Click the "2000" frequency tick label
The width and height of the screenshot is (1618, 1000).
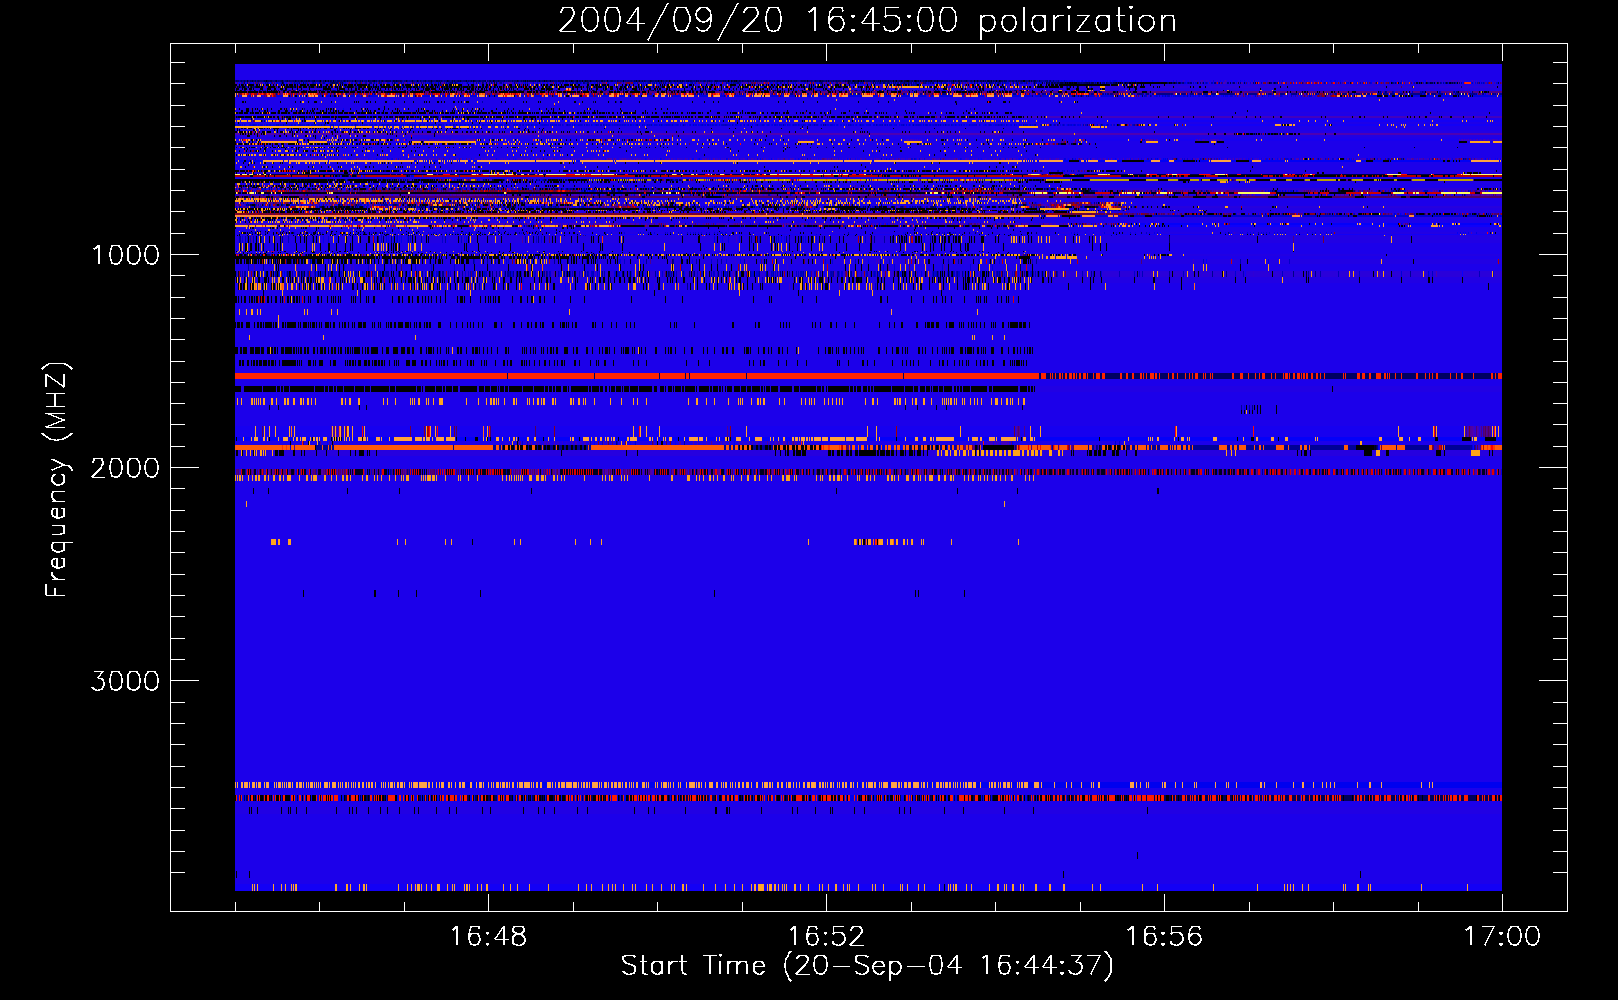pyautogui.click(x=125, y=468)
